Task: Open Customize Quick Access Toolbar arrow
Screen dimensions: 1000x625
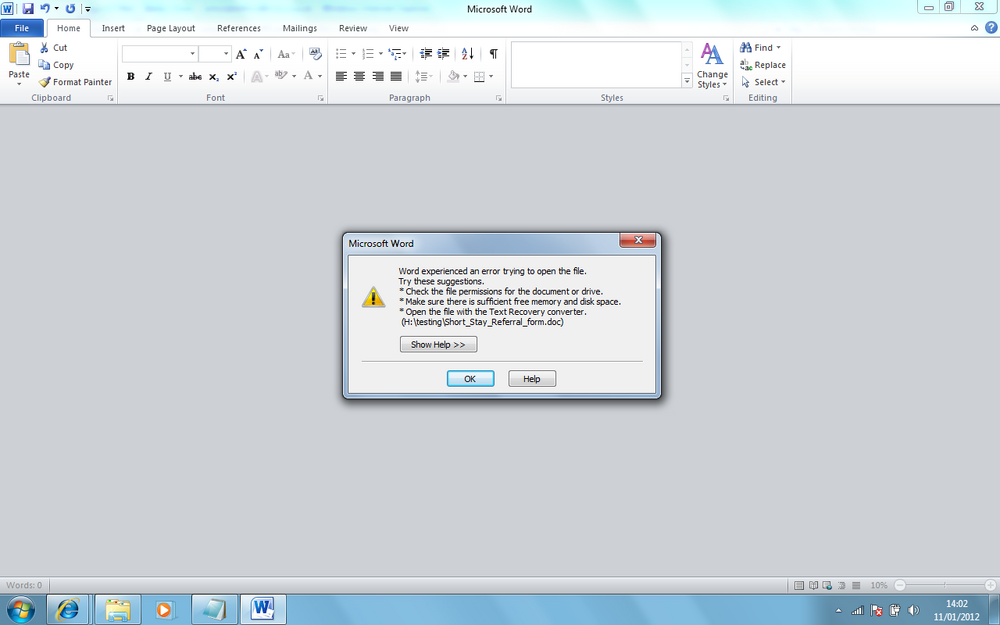Action: 87,9
